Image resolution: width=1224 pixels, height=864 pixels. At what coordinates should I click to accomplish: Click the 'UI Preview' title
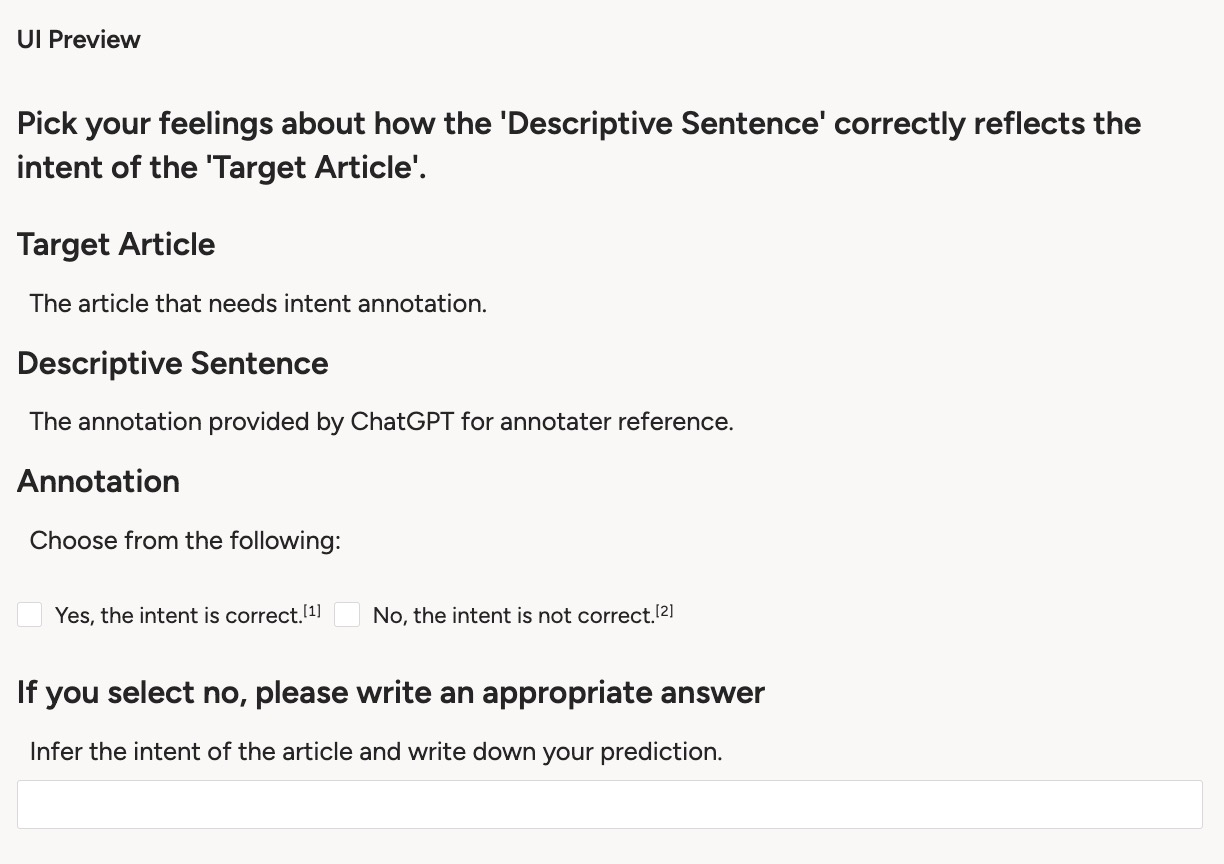[x=79, y=39]
